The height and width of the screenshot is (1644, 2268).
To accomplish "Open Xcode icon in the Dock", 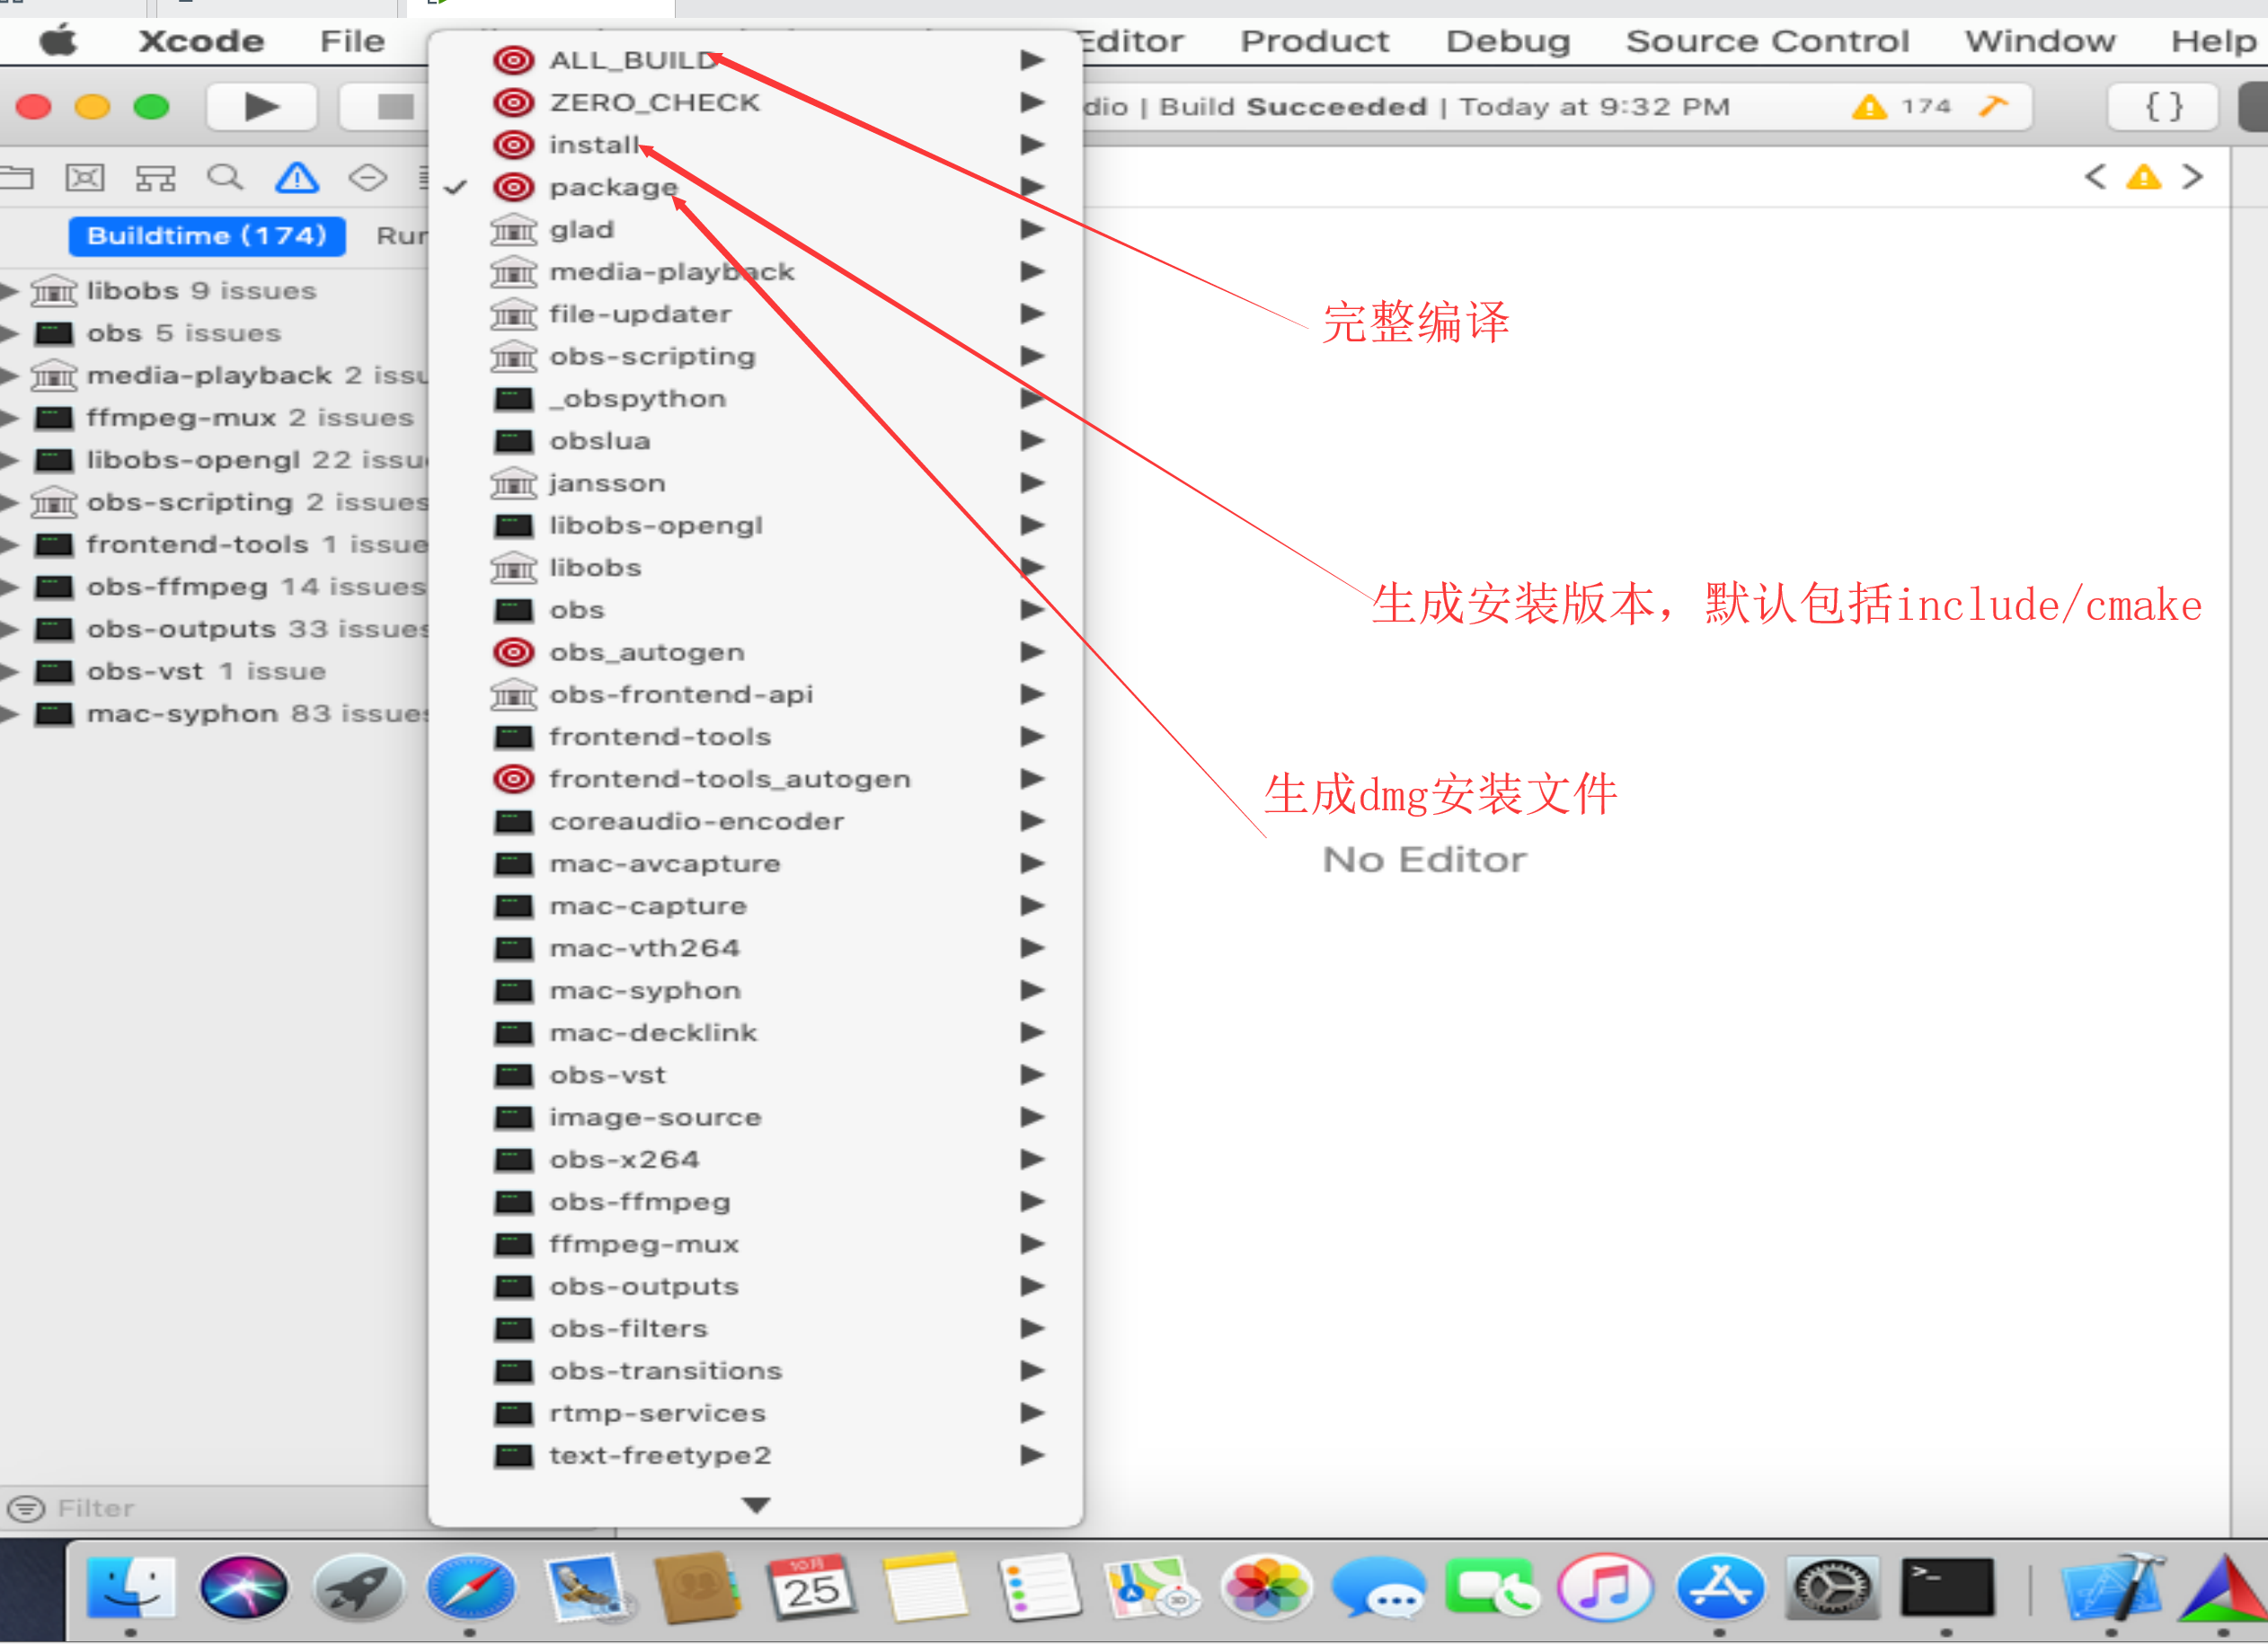I will (x=2112, y=1588).
